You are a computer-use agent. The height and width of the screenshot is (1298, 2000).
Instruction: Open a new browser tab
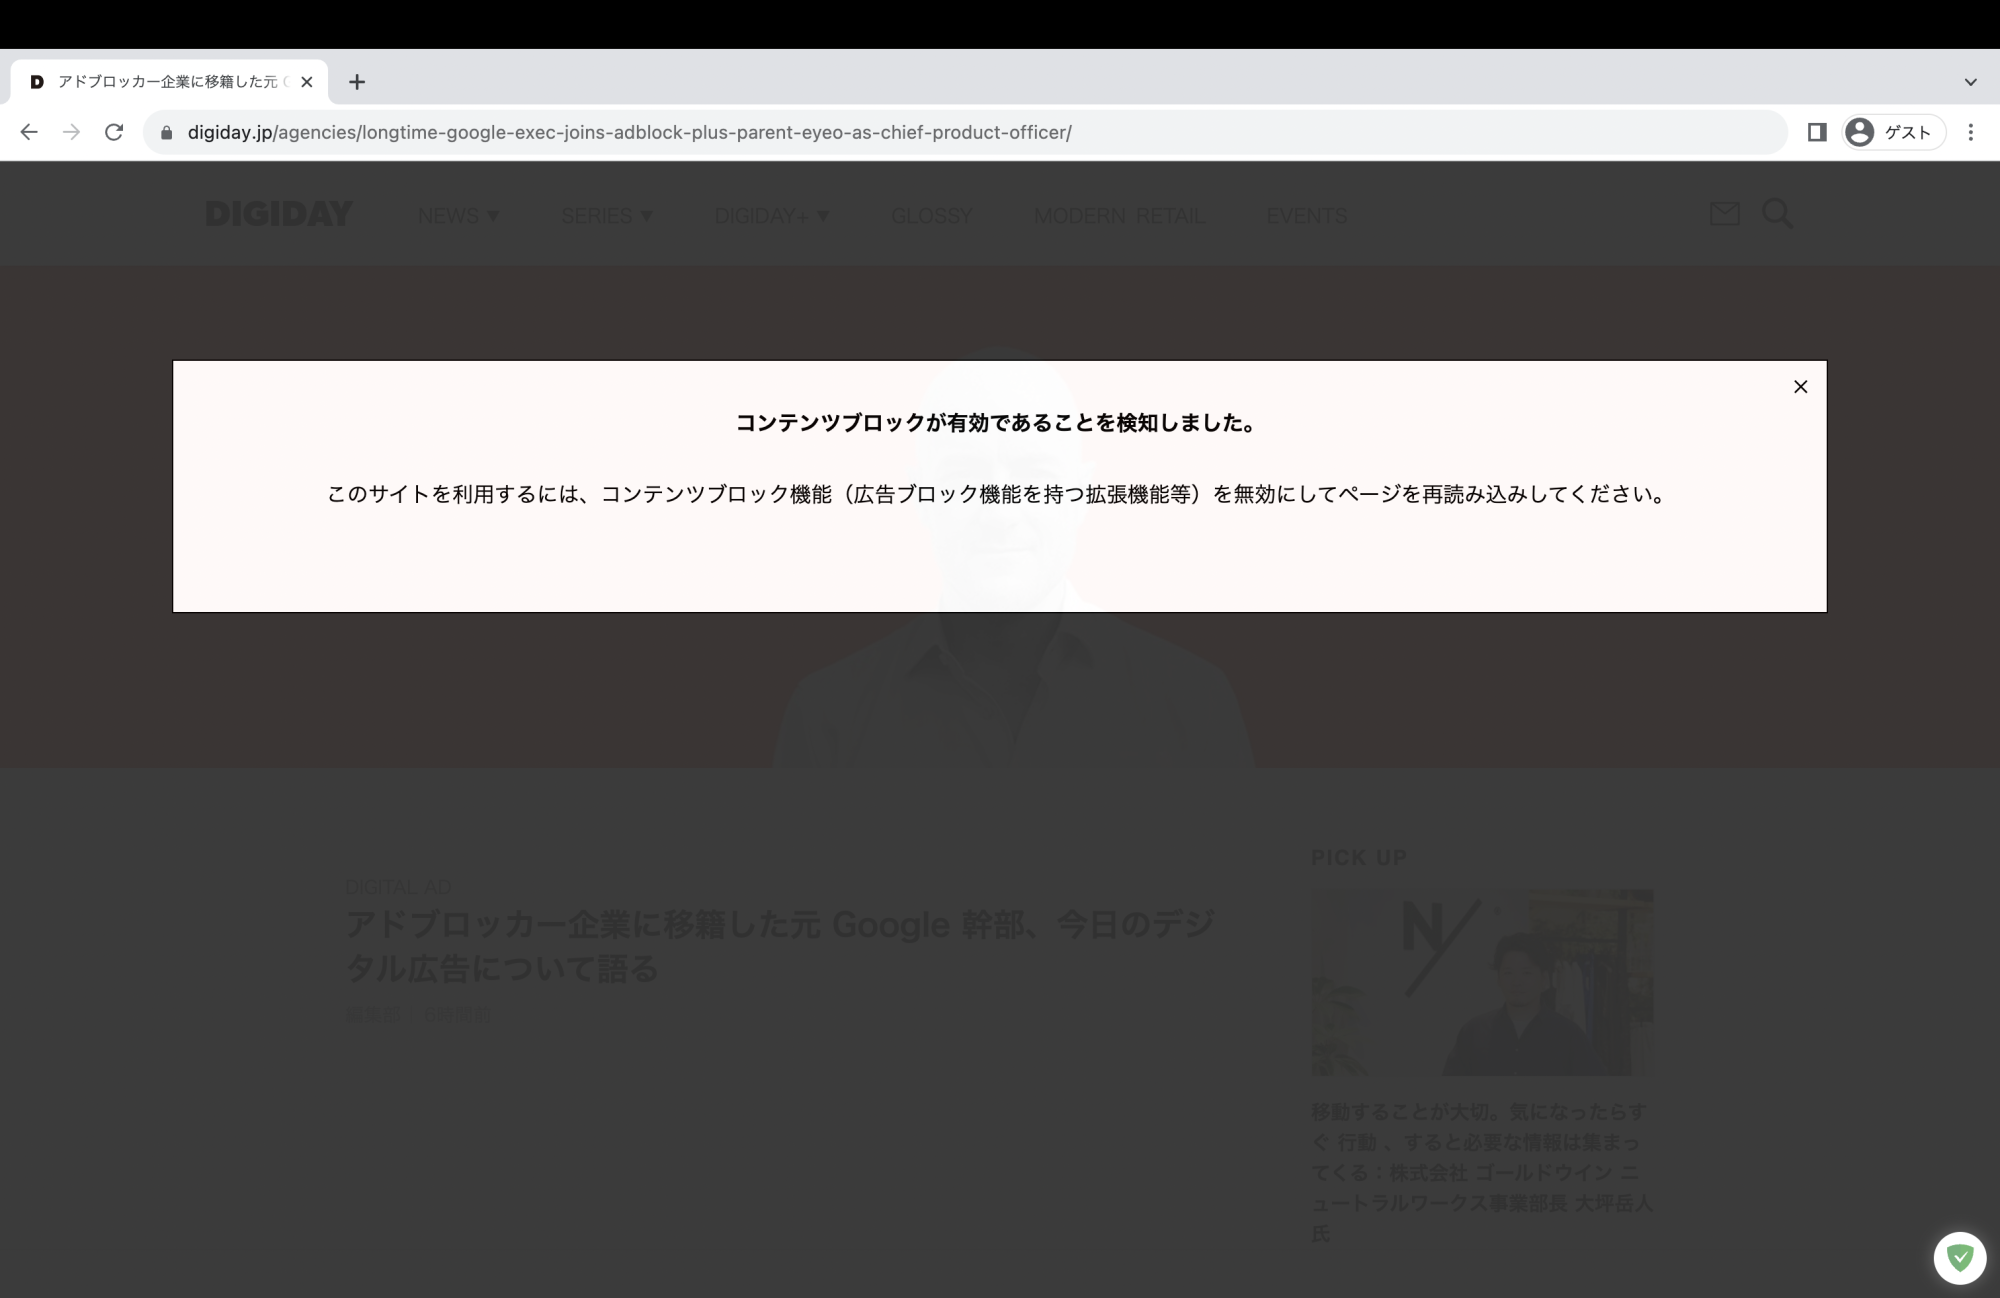click(357, 82)
